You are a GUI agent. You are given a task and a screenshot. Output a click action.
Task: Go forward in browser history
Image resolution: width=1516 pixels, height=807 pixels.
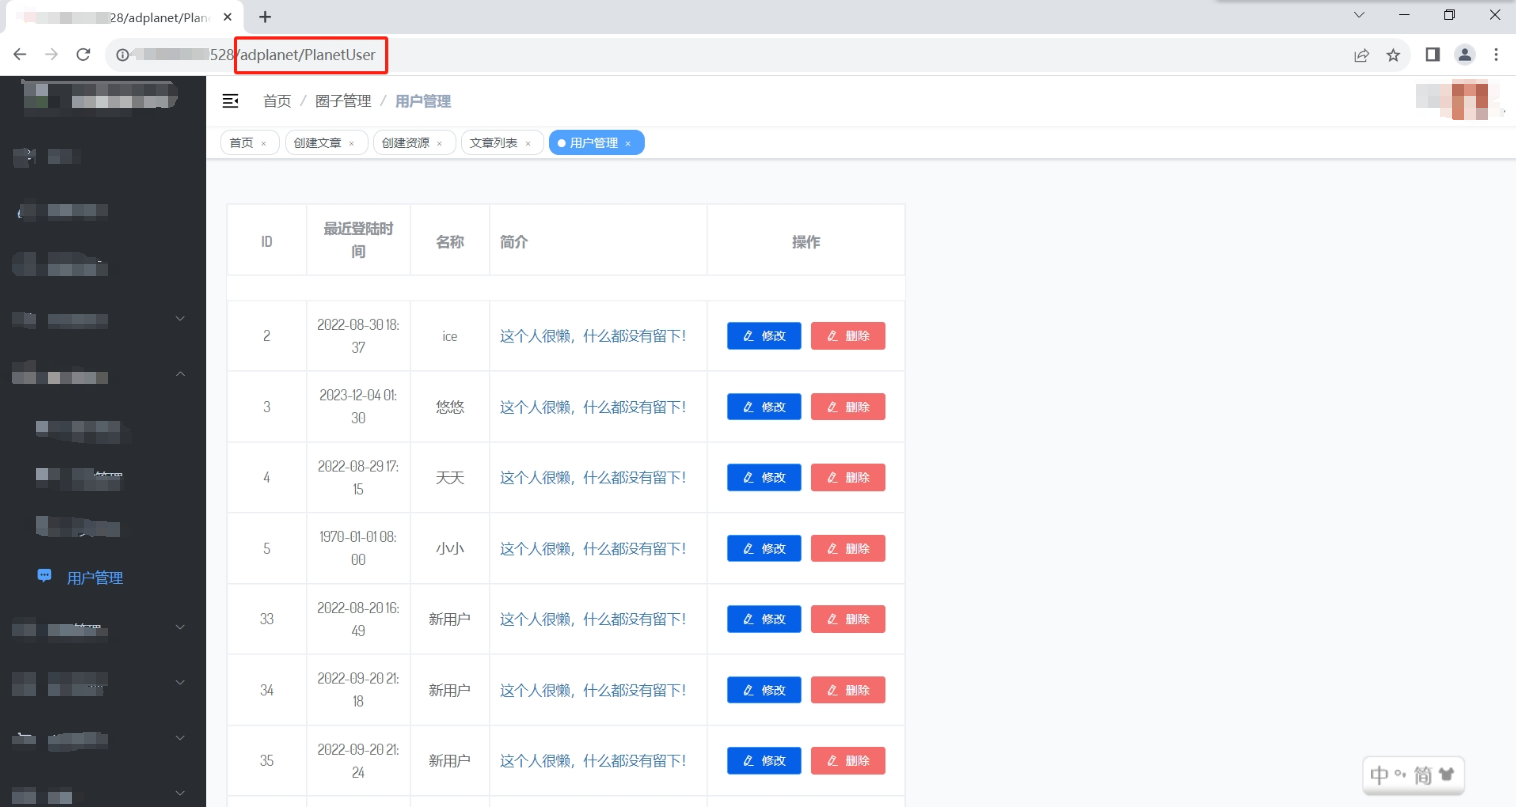tap(52, 55)
